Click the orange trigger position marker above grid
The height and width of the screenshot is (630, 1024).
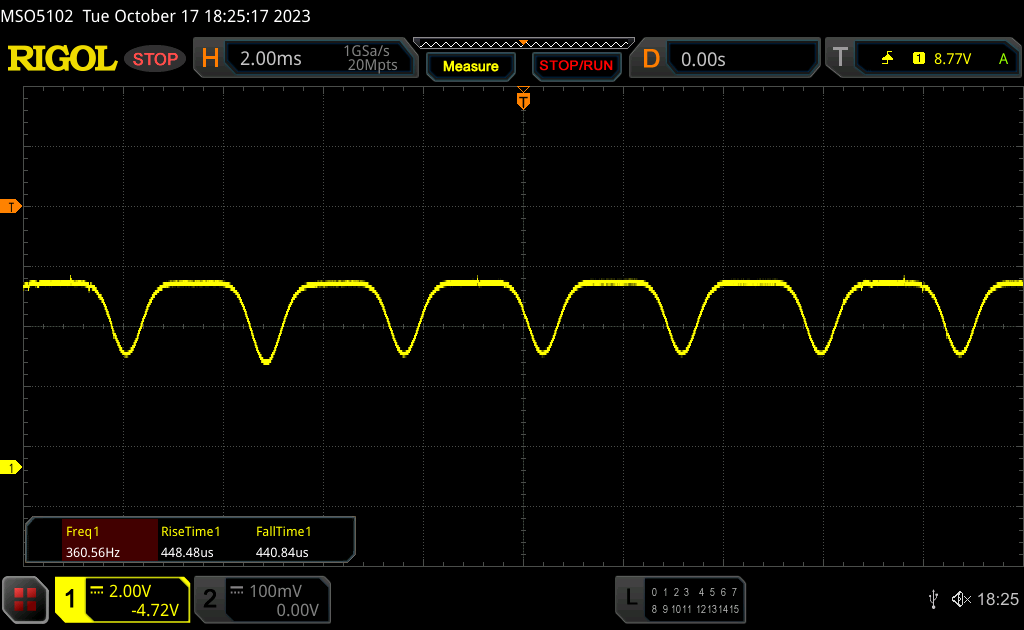523,99
